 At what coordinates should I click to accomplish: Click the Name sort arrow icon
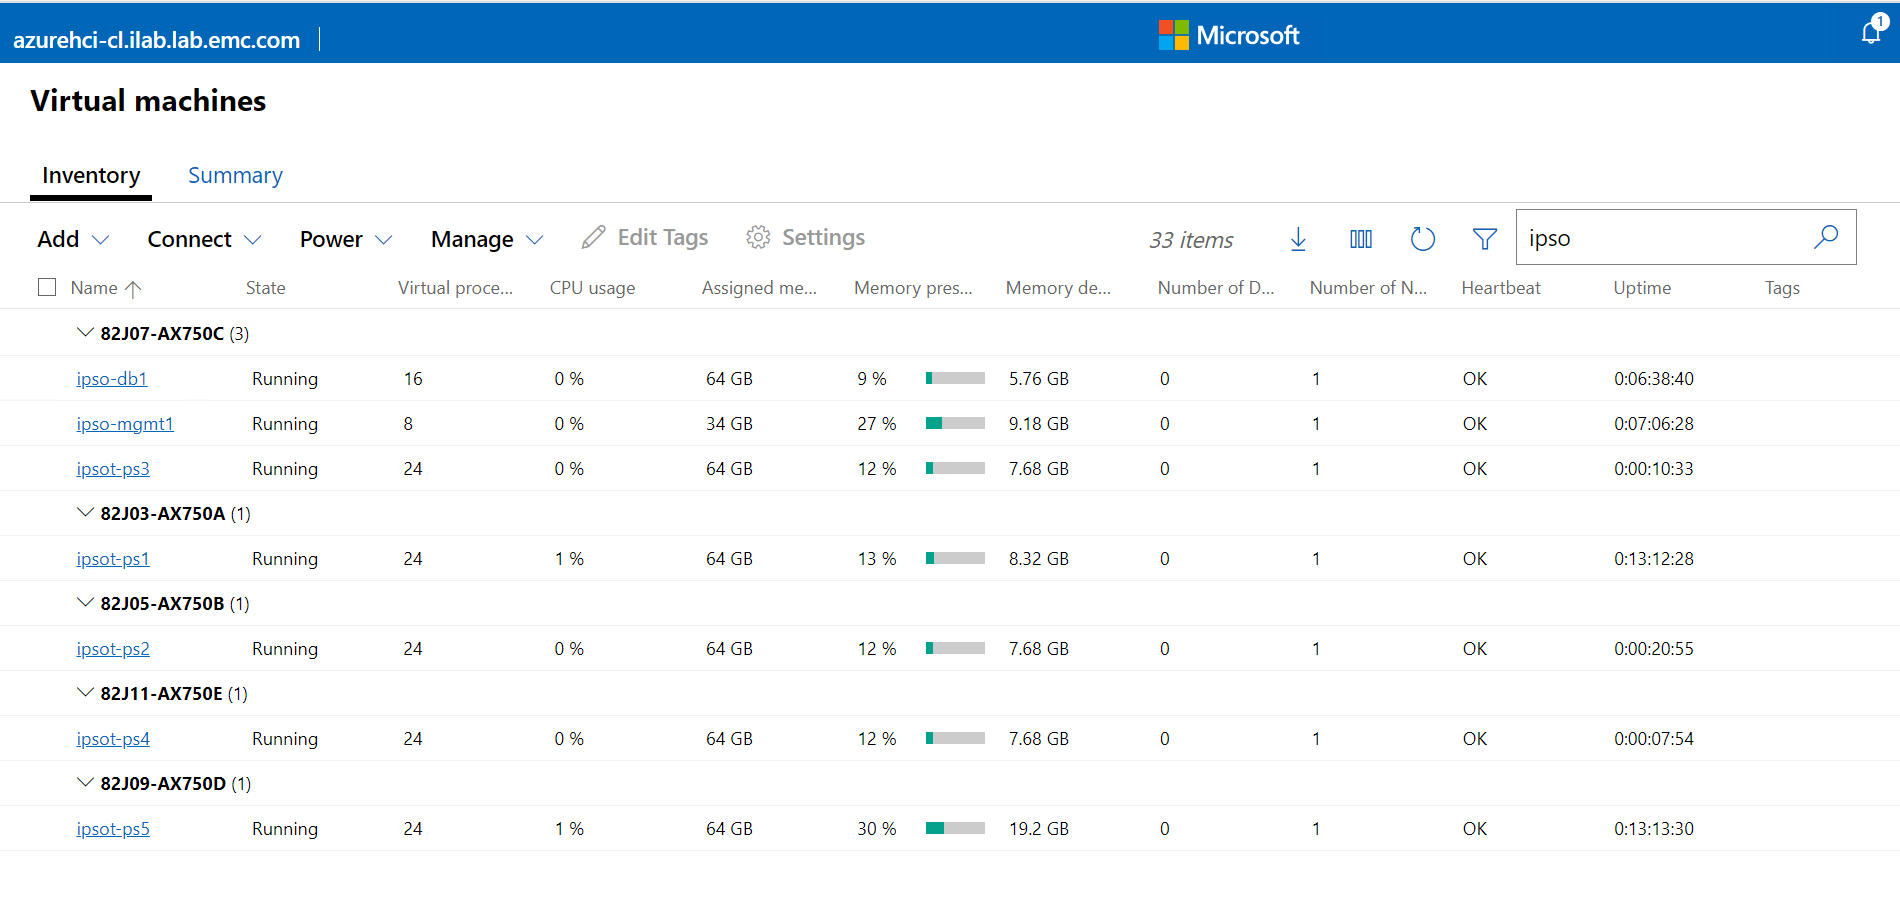(x=133, y=288)
